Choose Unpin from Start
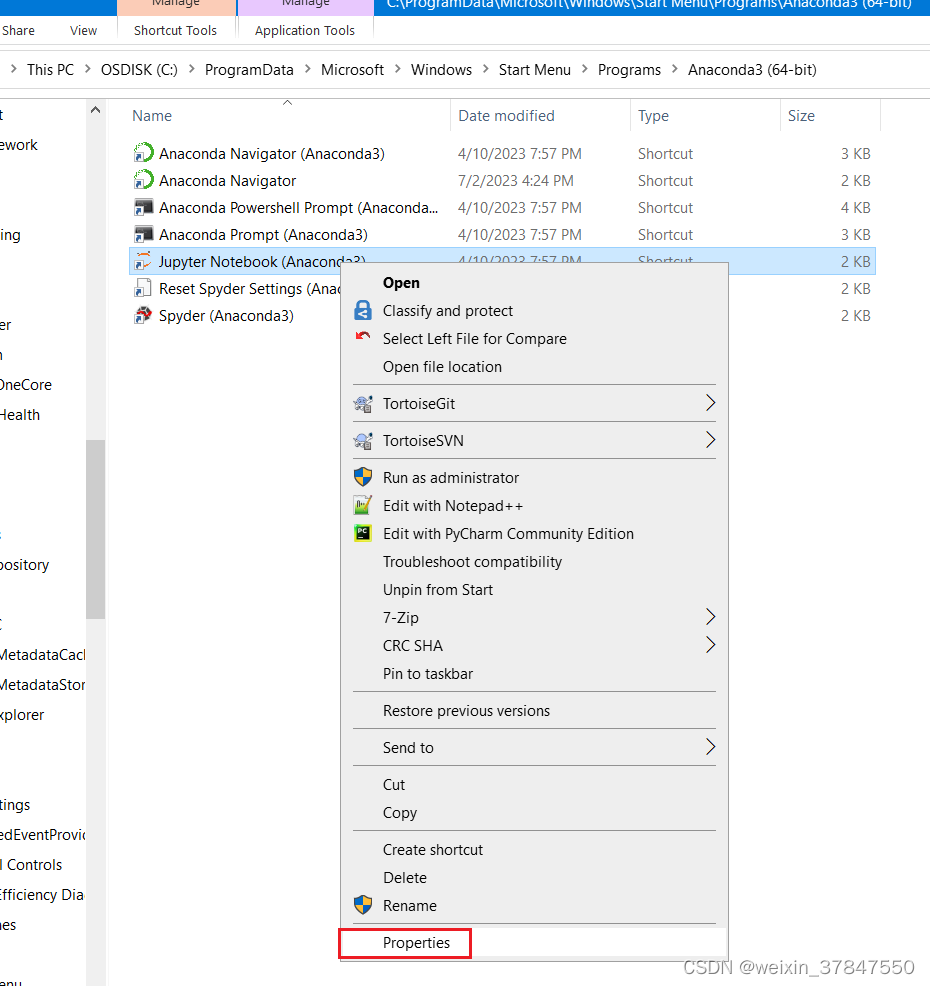Screen dimensions: 930x986 [438, 590]
